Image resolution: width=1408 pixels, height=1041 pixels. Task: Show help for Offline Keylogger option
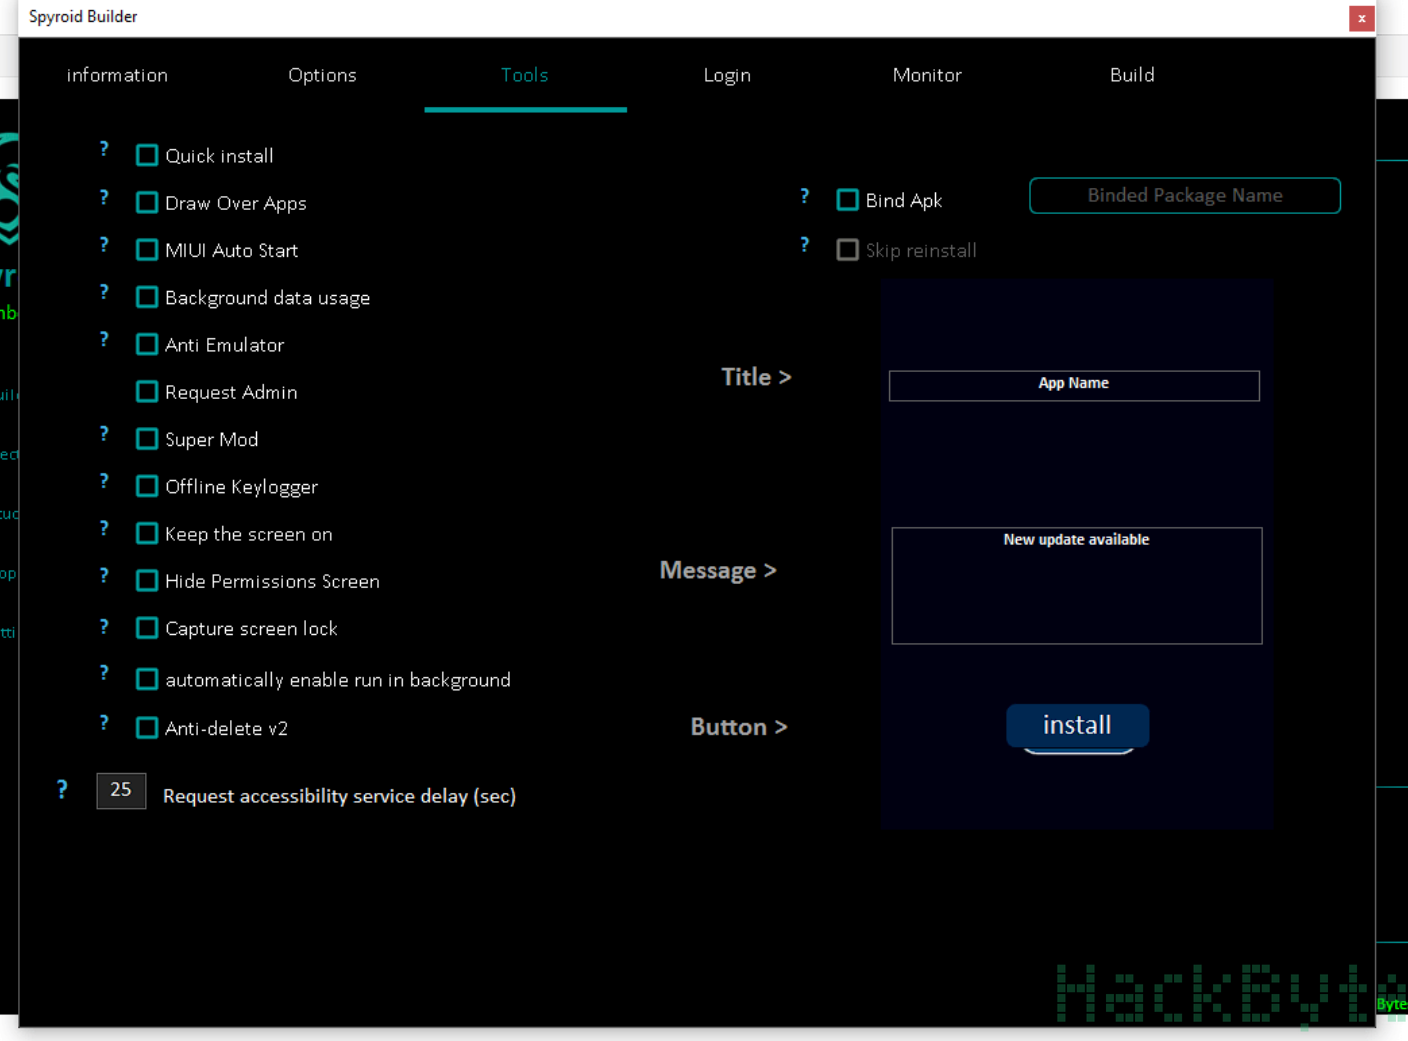104,481
